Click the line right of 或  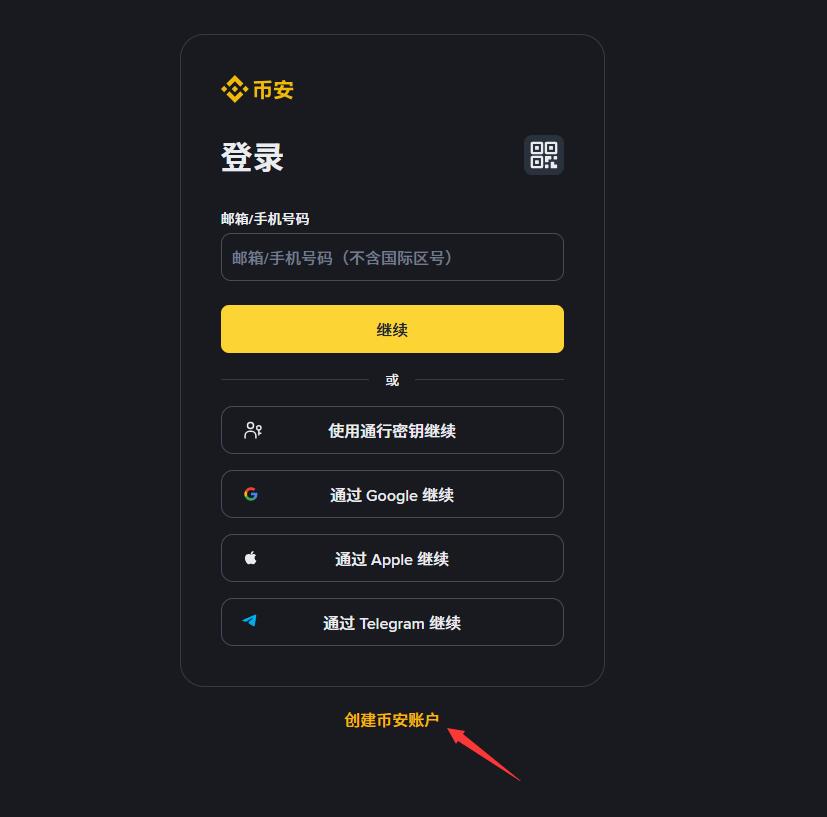(489, 379)
